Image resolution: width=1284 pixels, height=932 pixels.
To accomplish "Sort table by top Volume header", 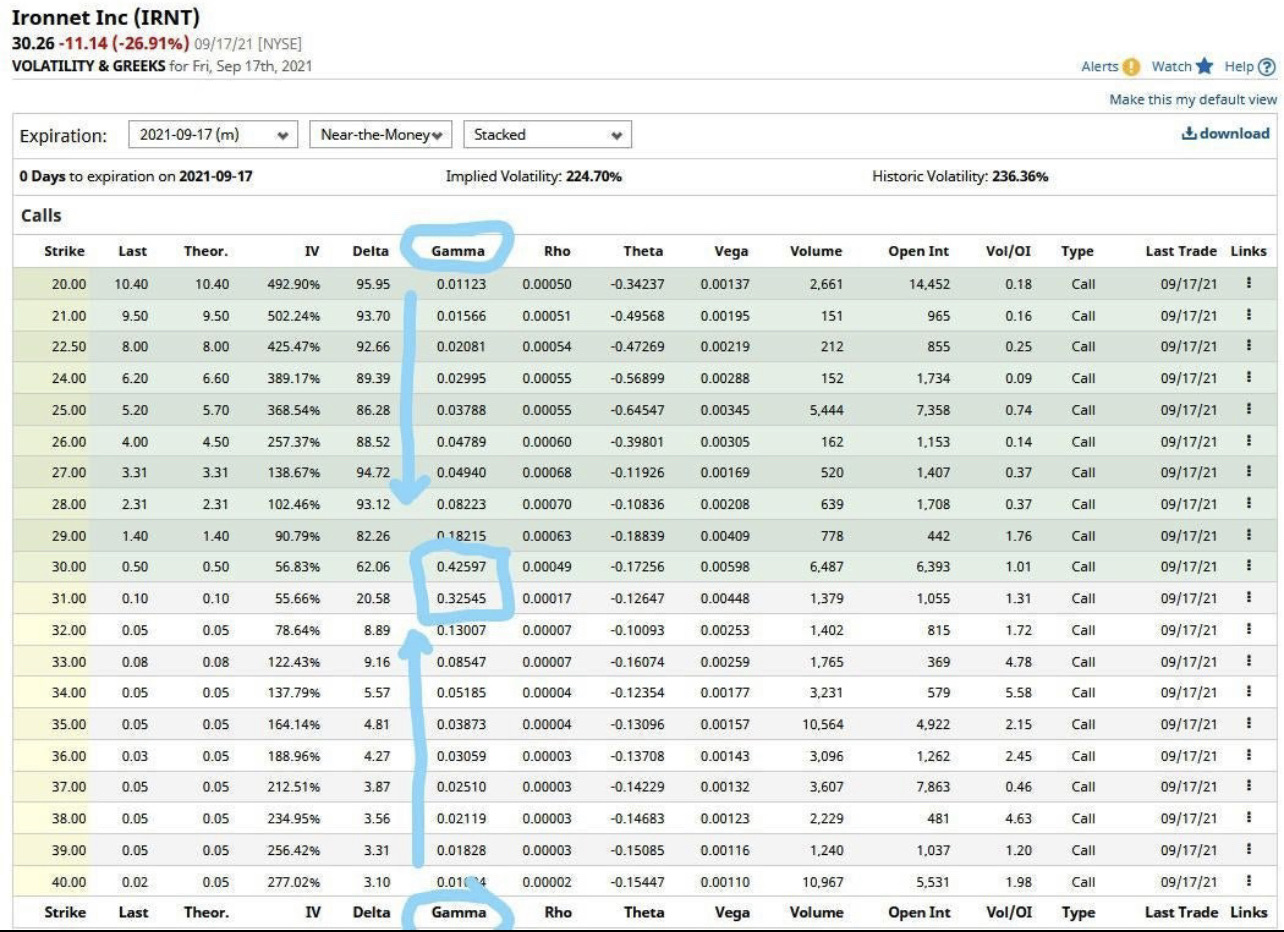I will click(815, 252).
